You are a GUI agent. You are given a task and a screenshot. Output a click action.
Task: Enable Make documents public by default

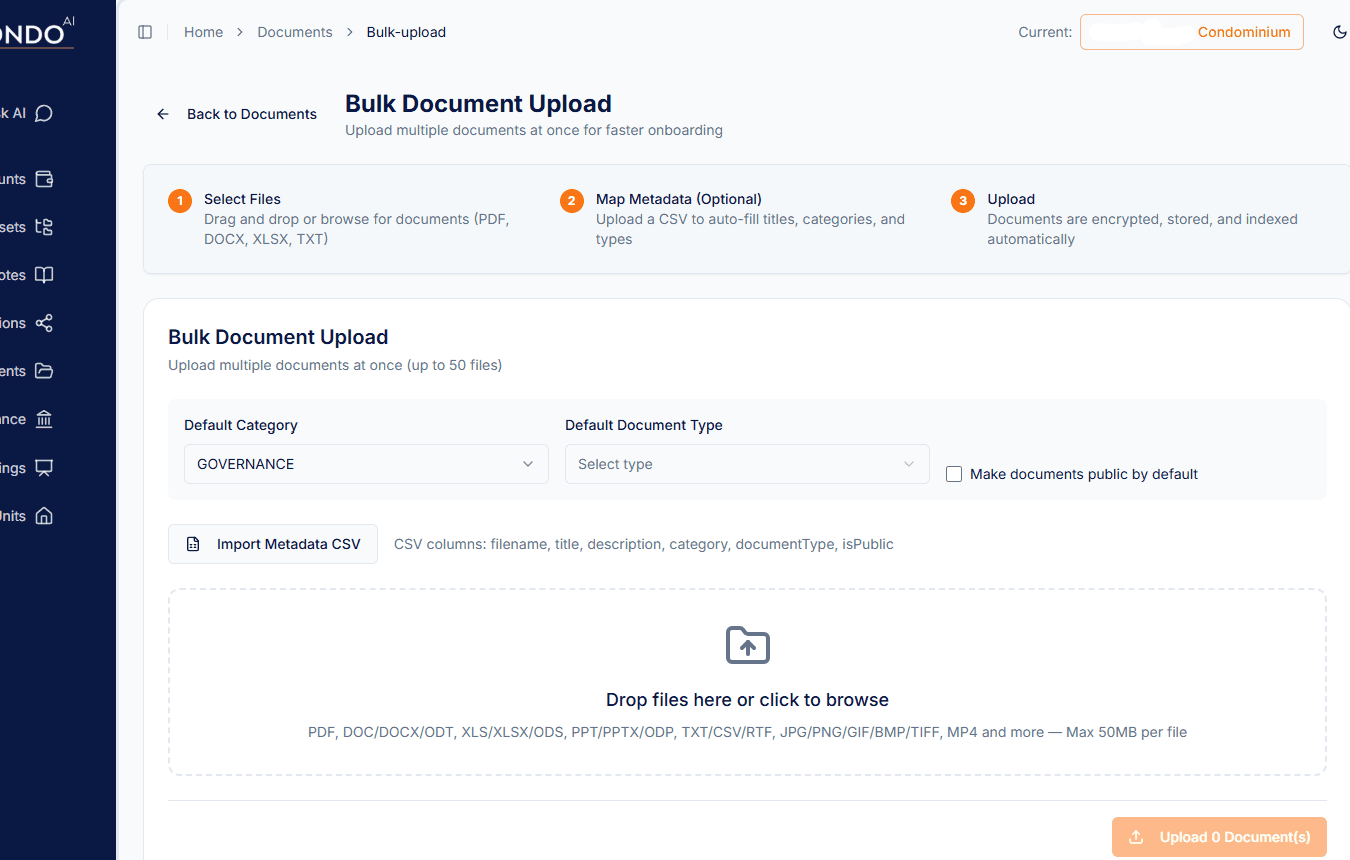pyautogui.click(x=954, y=474)
